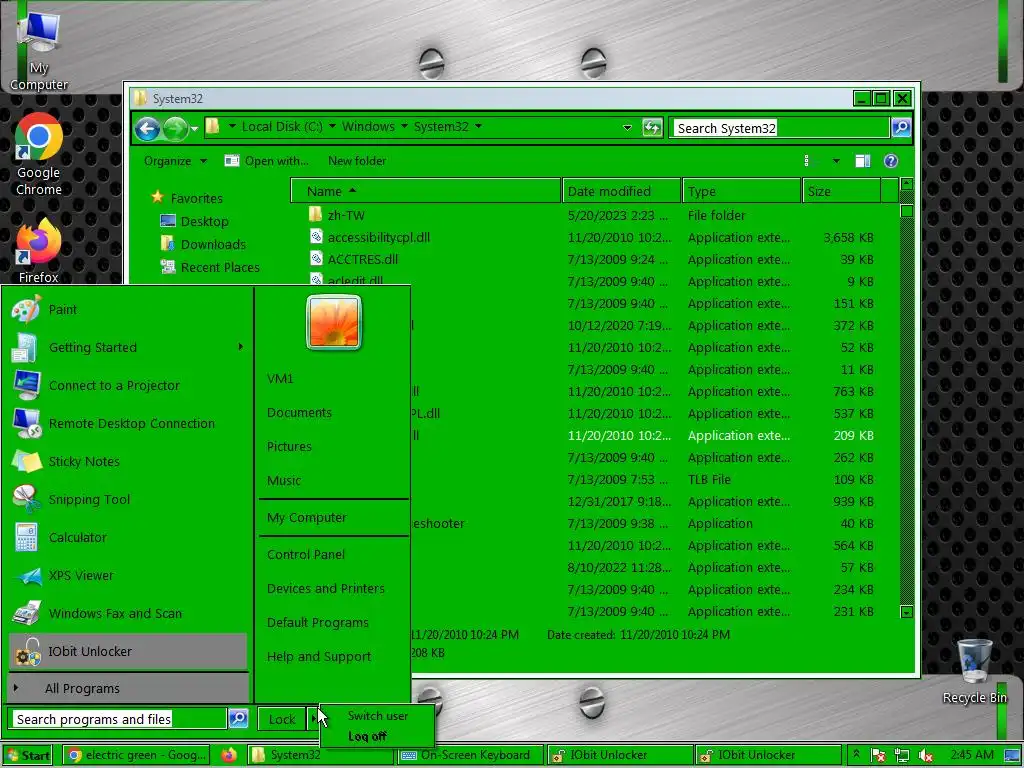Open Windows Fax and Scan
Screen dimensions: 1024x768
tap(128, 613)
